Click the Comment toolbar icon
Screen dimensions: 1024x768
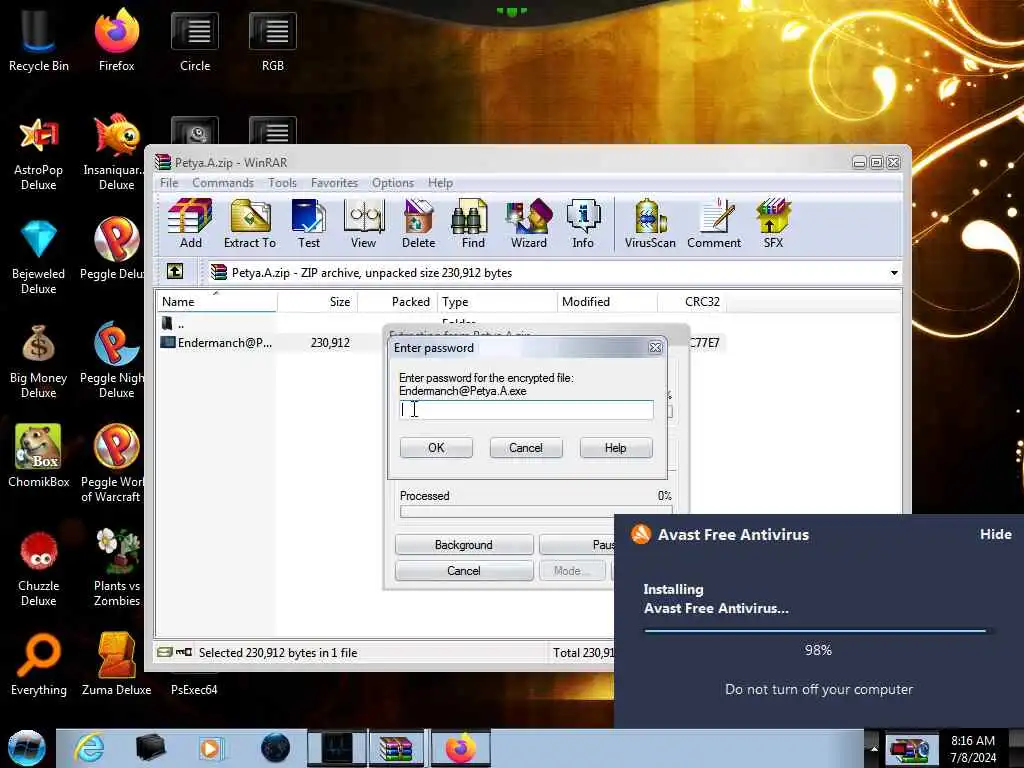click(x=714, y=223)
